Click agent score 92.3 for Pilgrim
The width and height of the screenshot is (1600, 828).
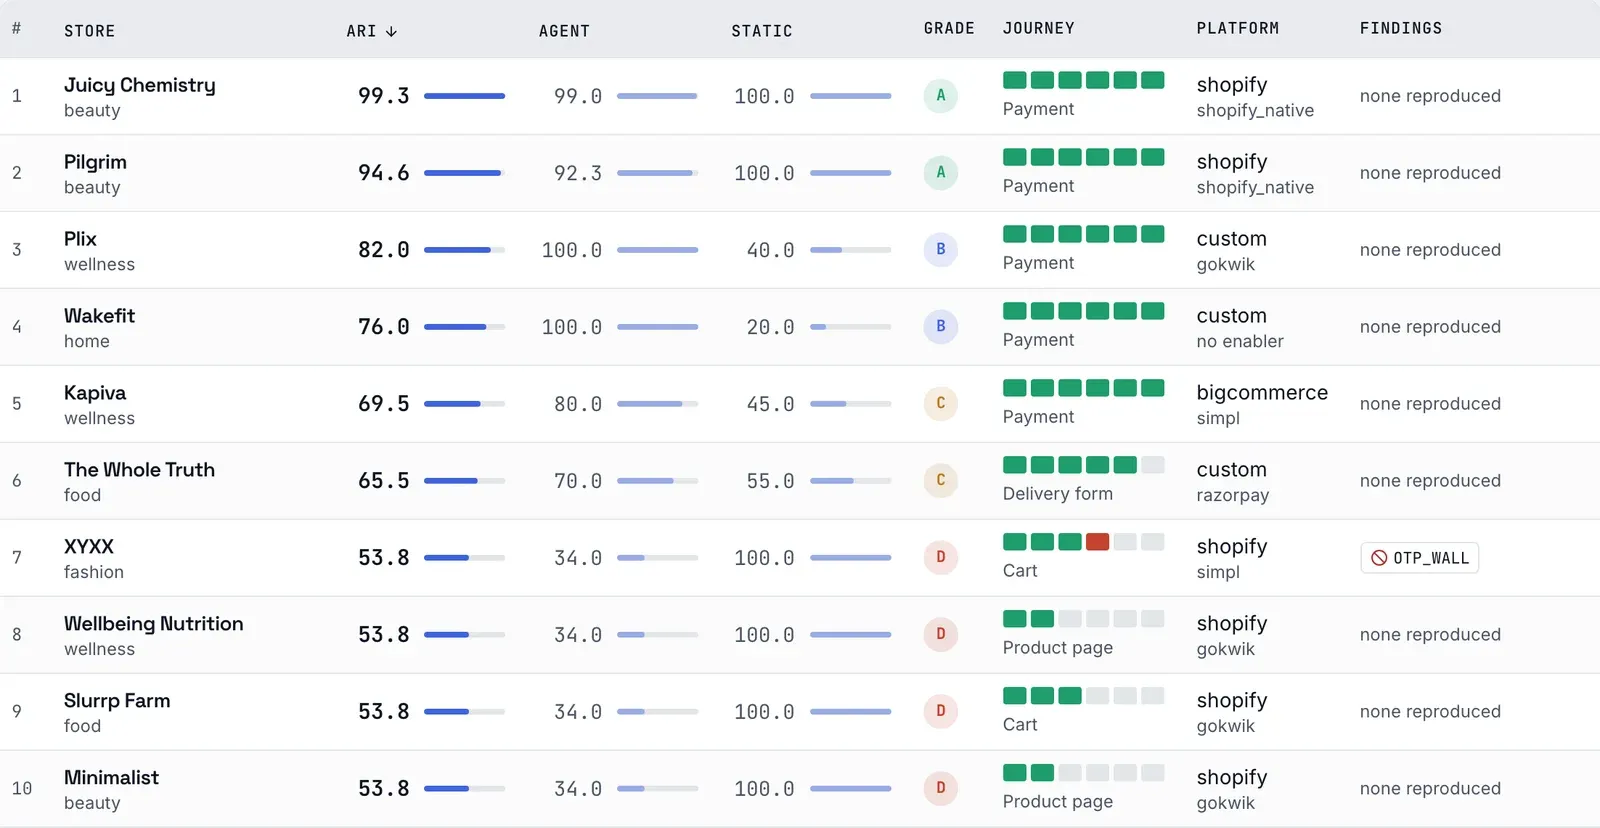coord(578,173)
